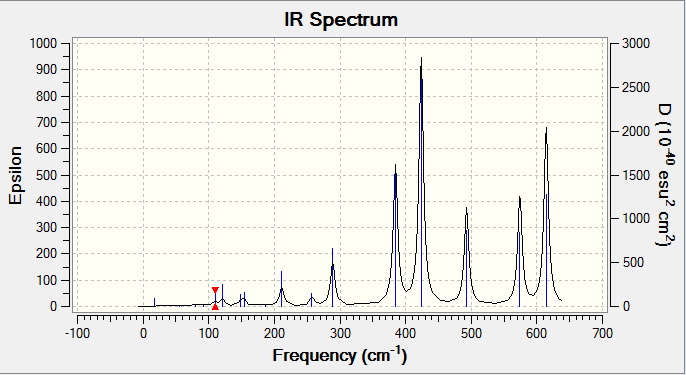This screenshot has width=686, height=375.
Task: Select the blue vibrational line near 288 cm-1
Action: coord(332,277)
